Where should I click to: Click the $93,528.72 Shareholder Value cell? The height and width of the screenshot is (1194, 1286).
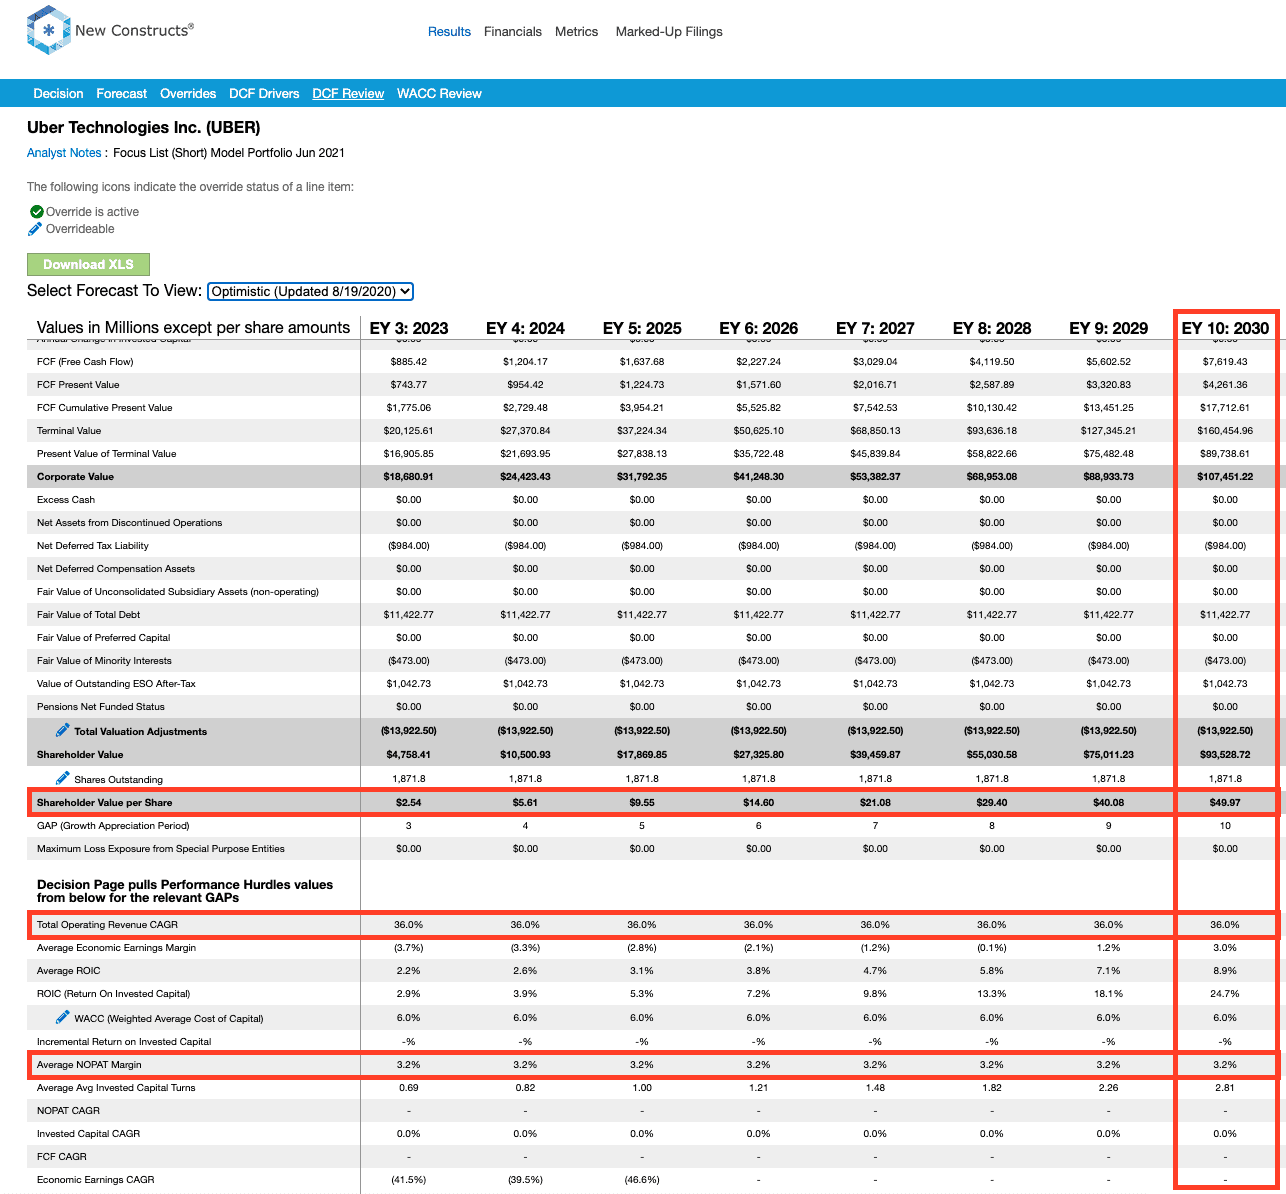1225,755
